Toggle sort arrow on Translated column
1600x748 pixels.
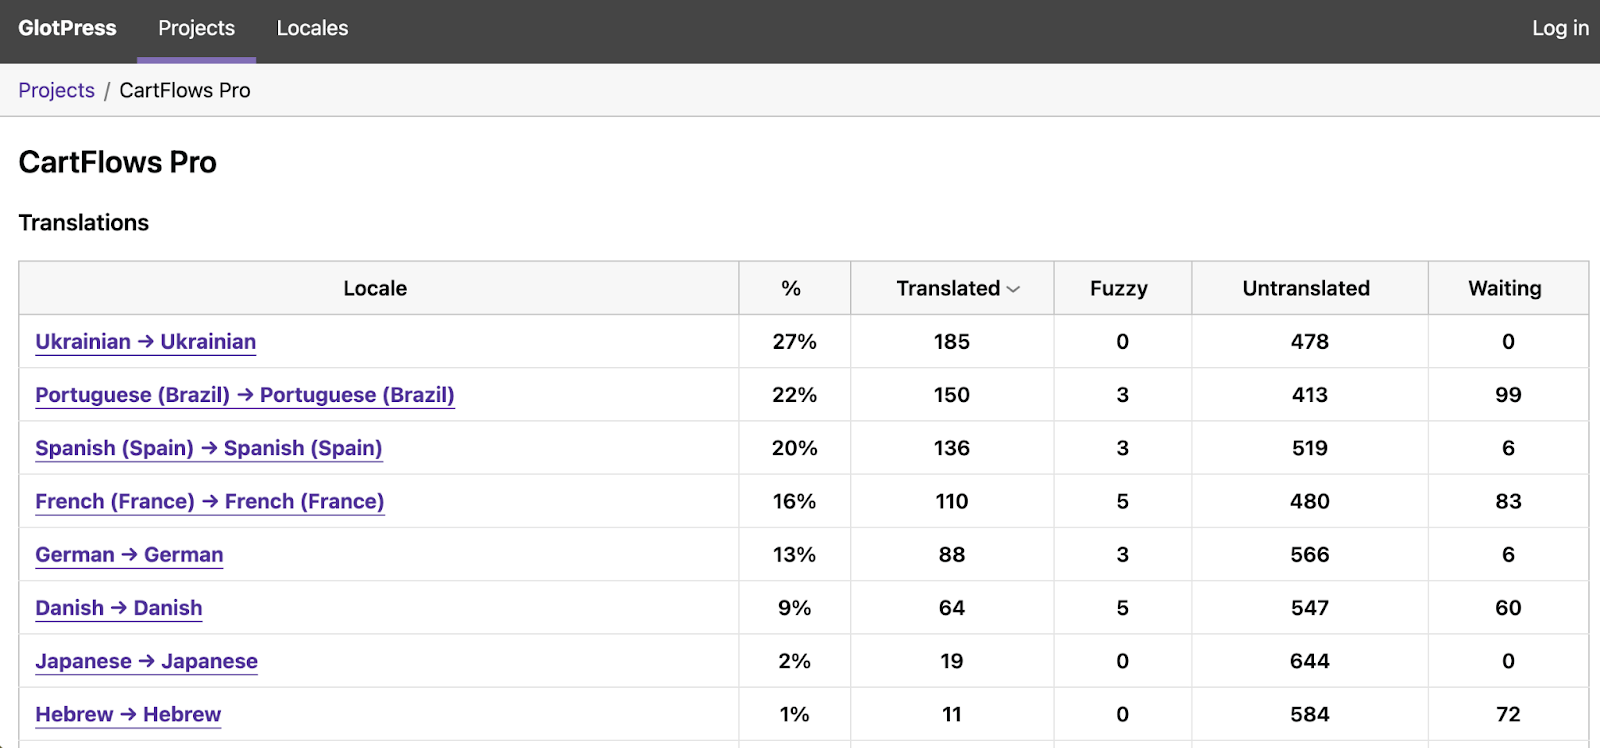[x=1013, y=289]
